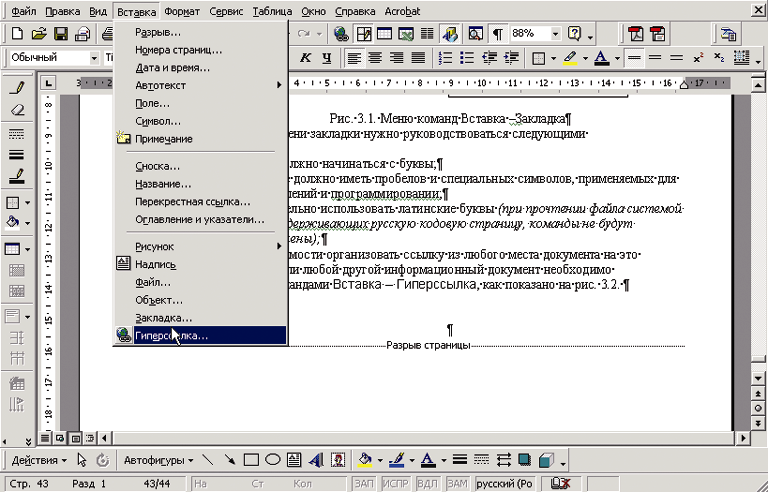This screenshot has width=768, height=492.
Task: Click the first Acrobat PDF convert icon
Action: pyautogui.click(x=636, y=34)
